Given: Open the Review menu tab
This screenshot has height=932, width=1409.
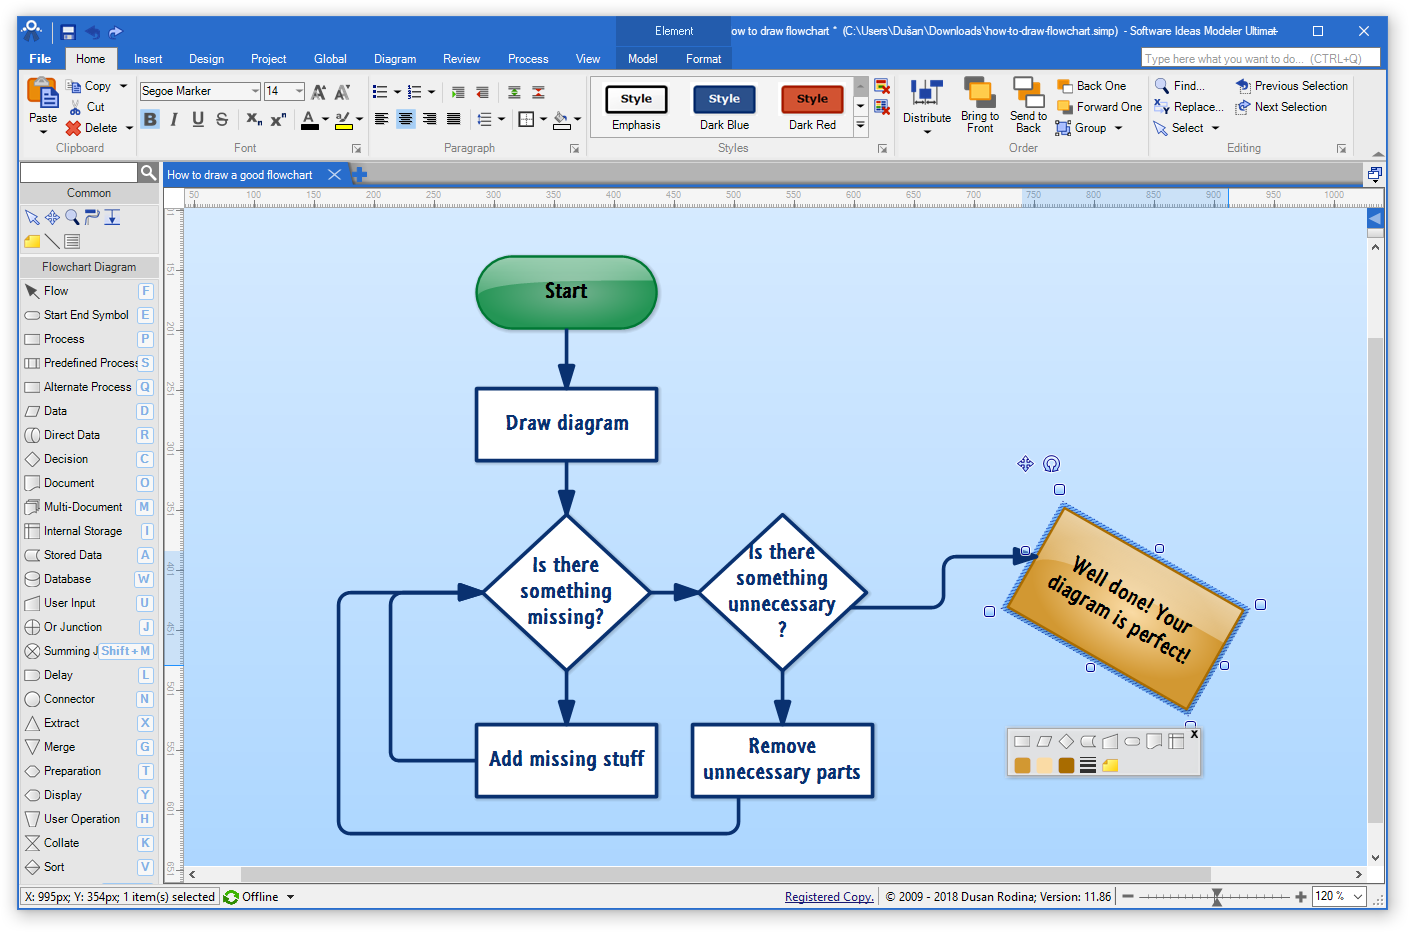Looking at the screenshot, I should tap(461, 58).
